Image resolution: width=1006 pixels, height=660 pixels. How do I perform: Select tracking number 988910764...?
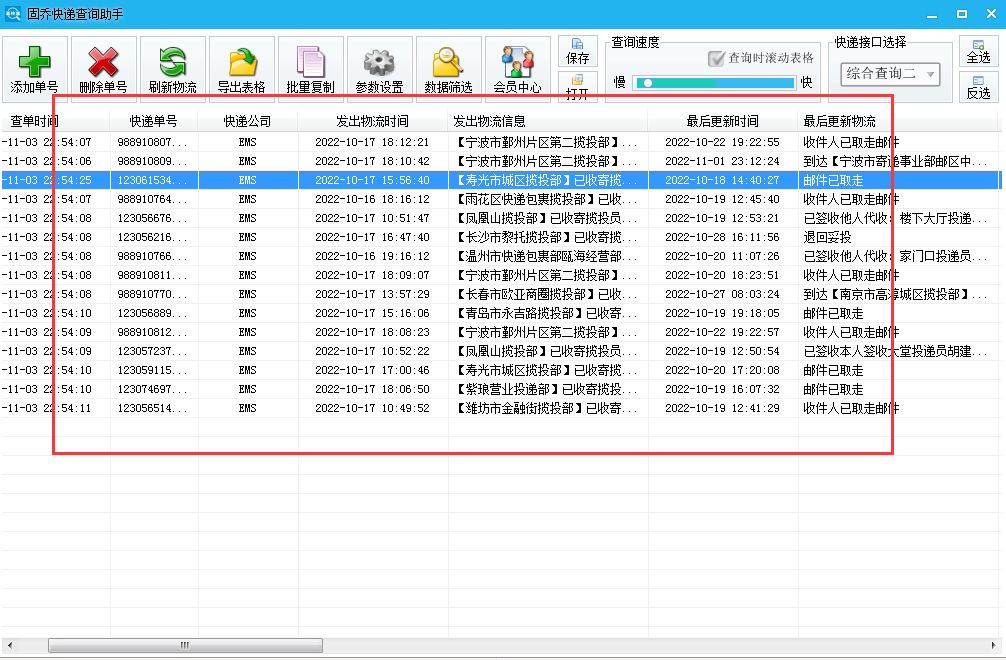pos(152,199)
